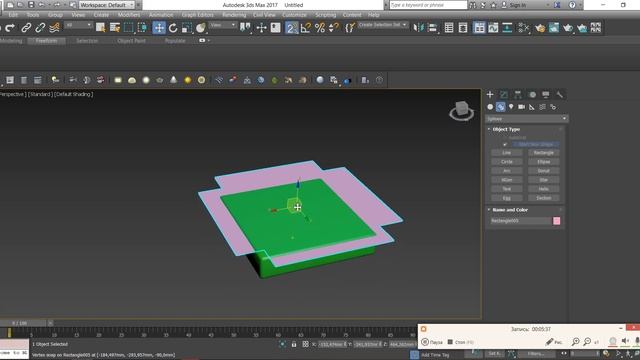Open the selection filter All dropdown
Viewport: 640px width, 360px height.
pos(78,25)
